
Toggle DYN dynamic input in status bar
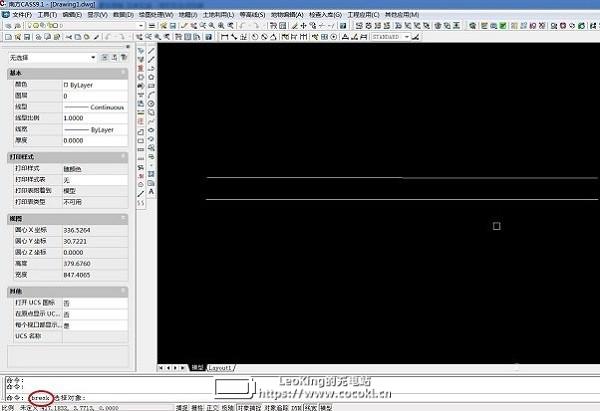click(x=297, y=408)
